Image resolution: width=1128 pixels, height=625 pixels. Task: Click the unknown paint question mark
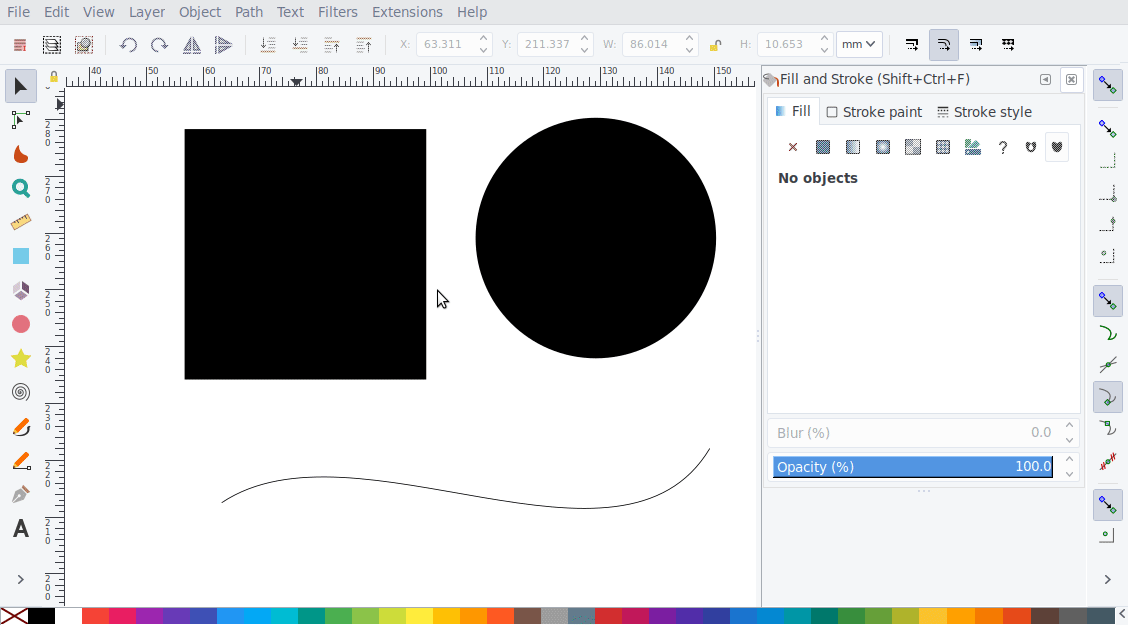click(1003, 147)
